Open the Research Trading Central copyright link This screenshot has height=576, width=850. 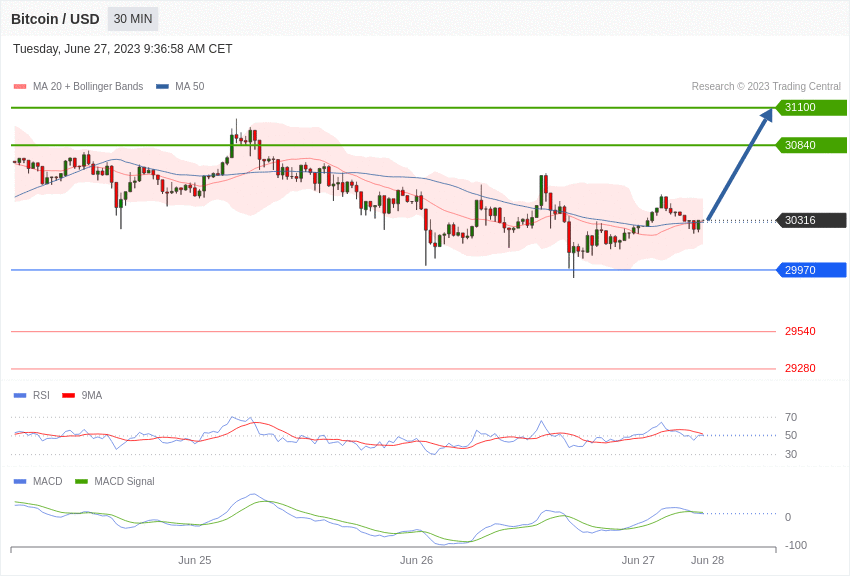click(766, 87)
